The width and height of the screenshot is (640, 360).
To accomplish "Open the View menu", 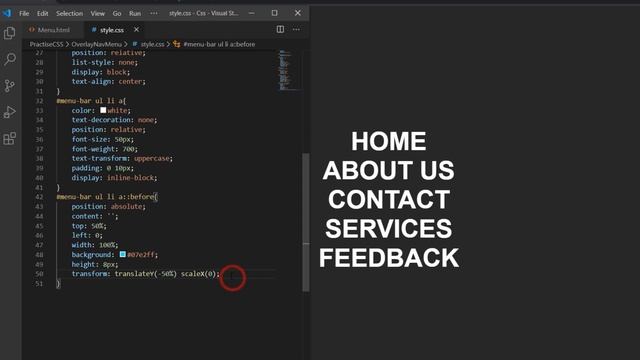I will pos(98,13).
